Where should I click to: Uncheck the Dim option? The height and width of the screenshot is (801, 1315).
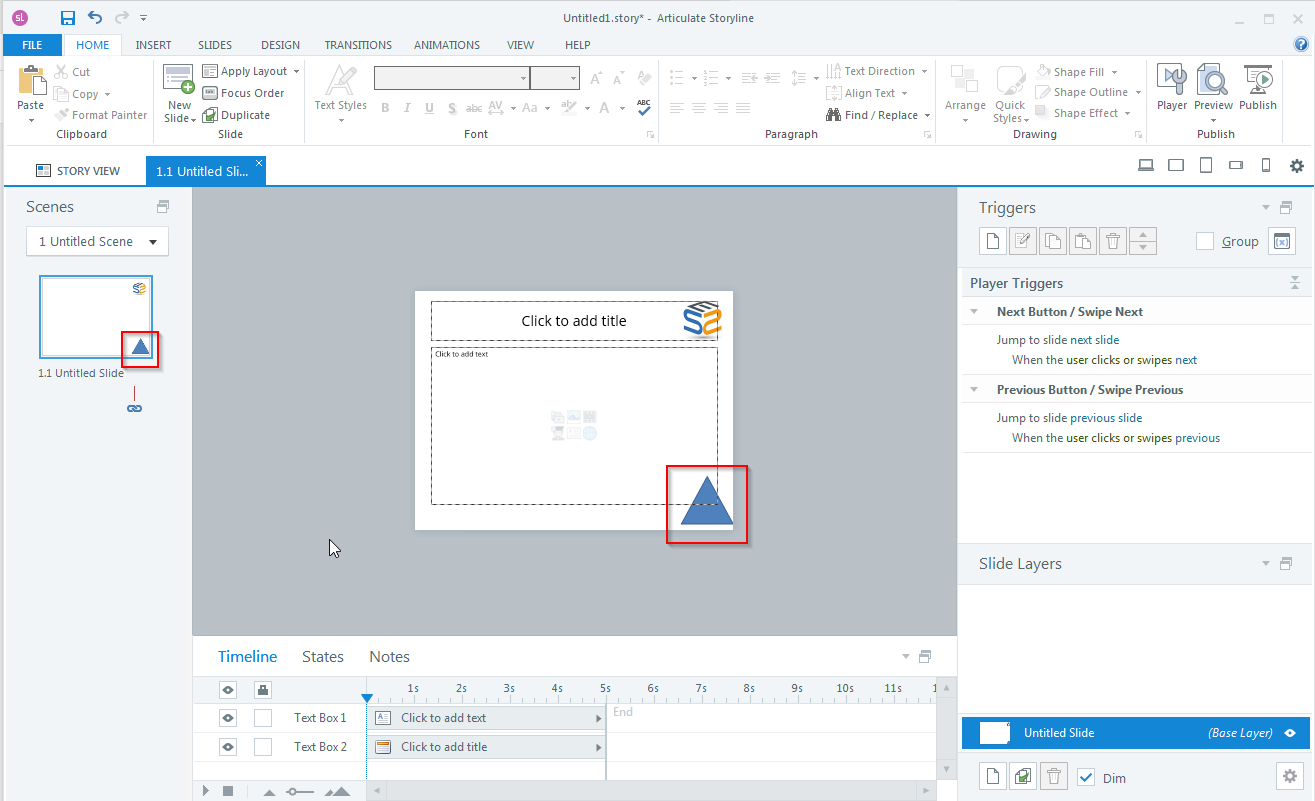tap(1086, 777)
